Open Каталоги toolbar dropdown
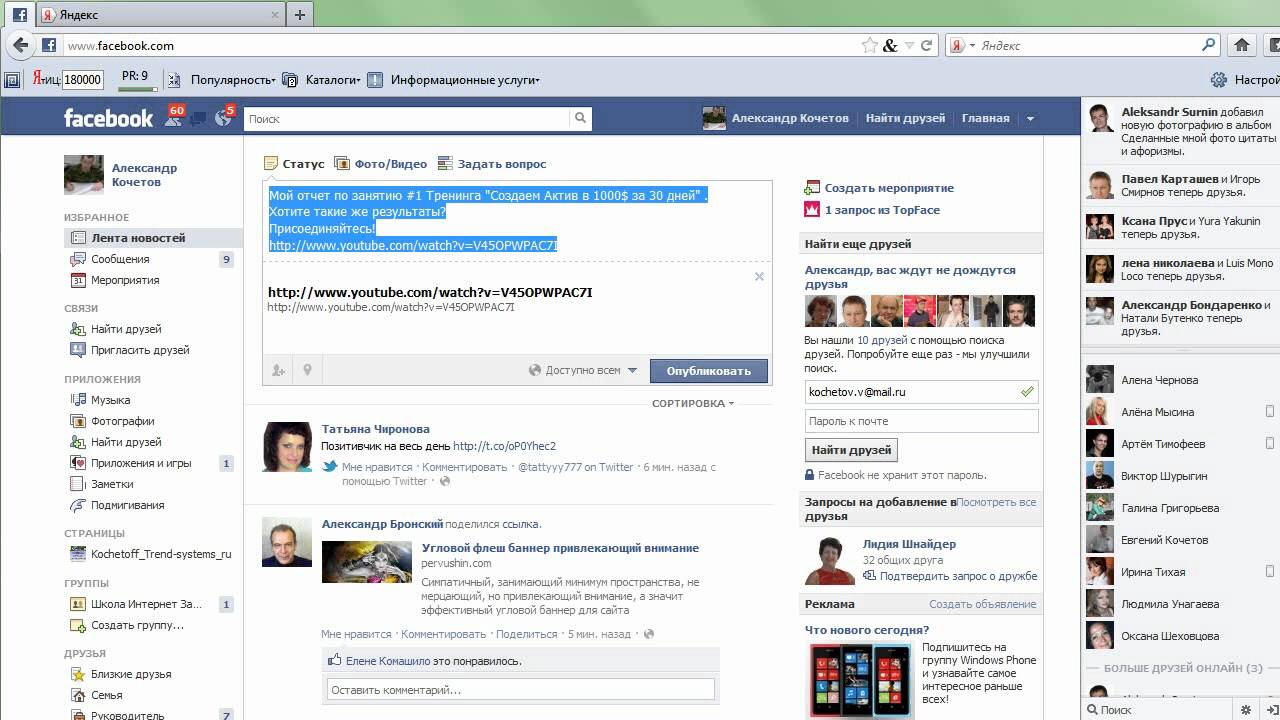1280x720 pixels. (321, 80)
